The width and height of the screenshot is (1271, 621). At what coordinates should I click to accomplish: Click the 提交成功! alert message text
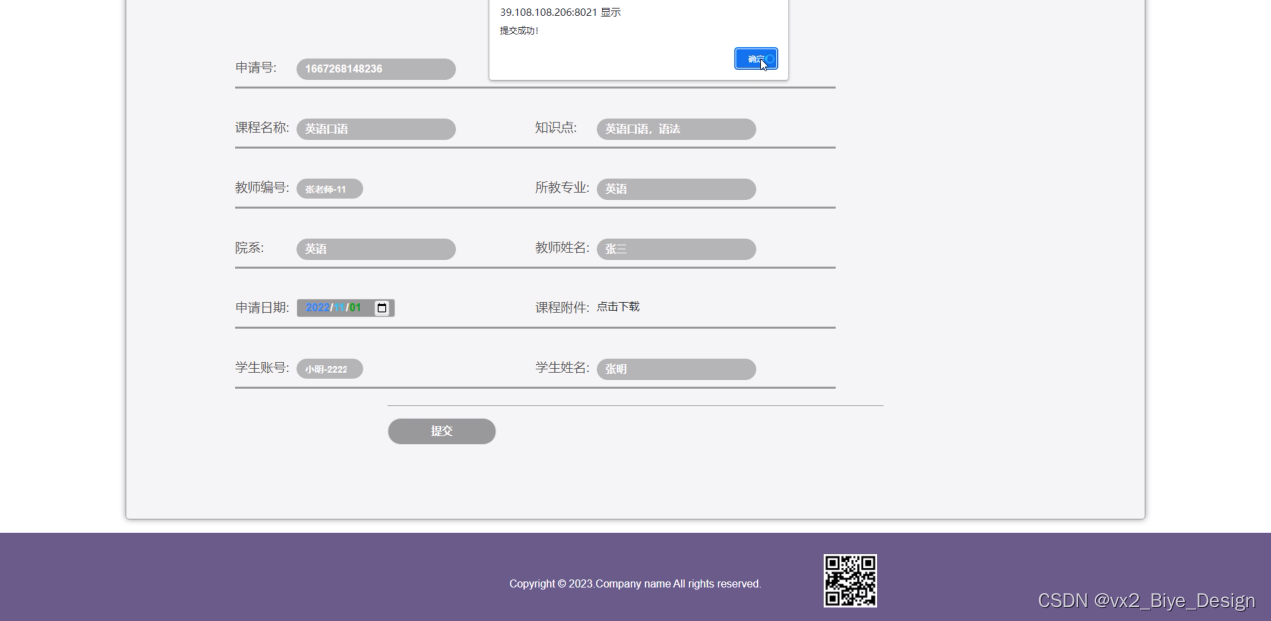(x=519, y=31)
